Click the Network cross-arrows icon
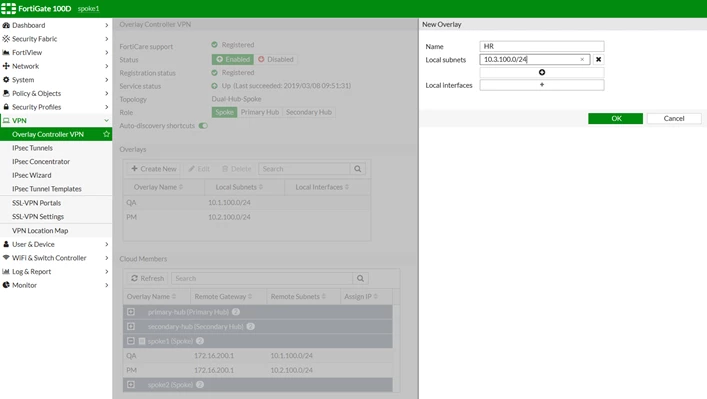This screenshot has width=707, height=399. pyautogui.click(x=6, y=66)
